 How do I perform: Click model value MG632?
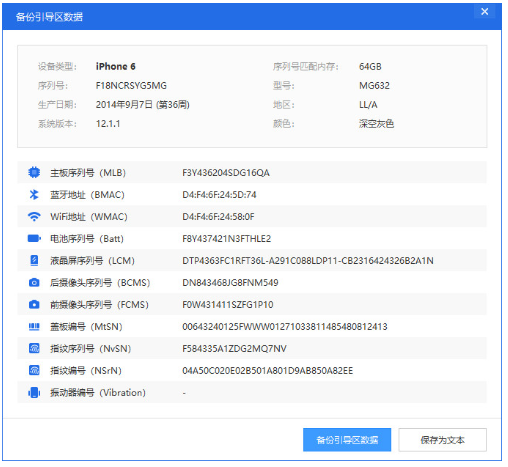pos(374,86)
